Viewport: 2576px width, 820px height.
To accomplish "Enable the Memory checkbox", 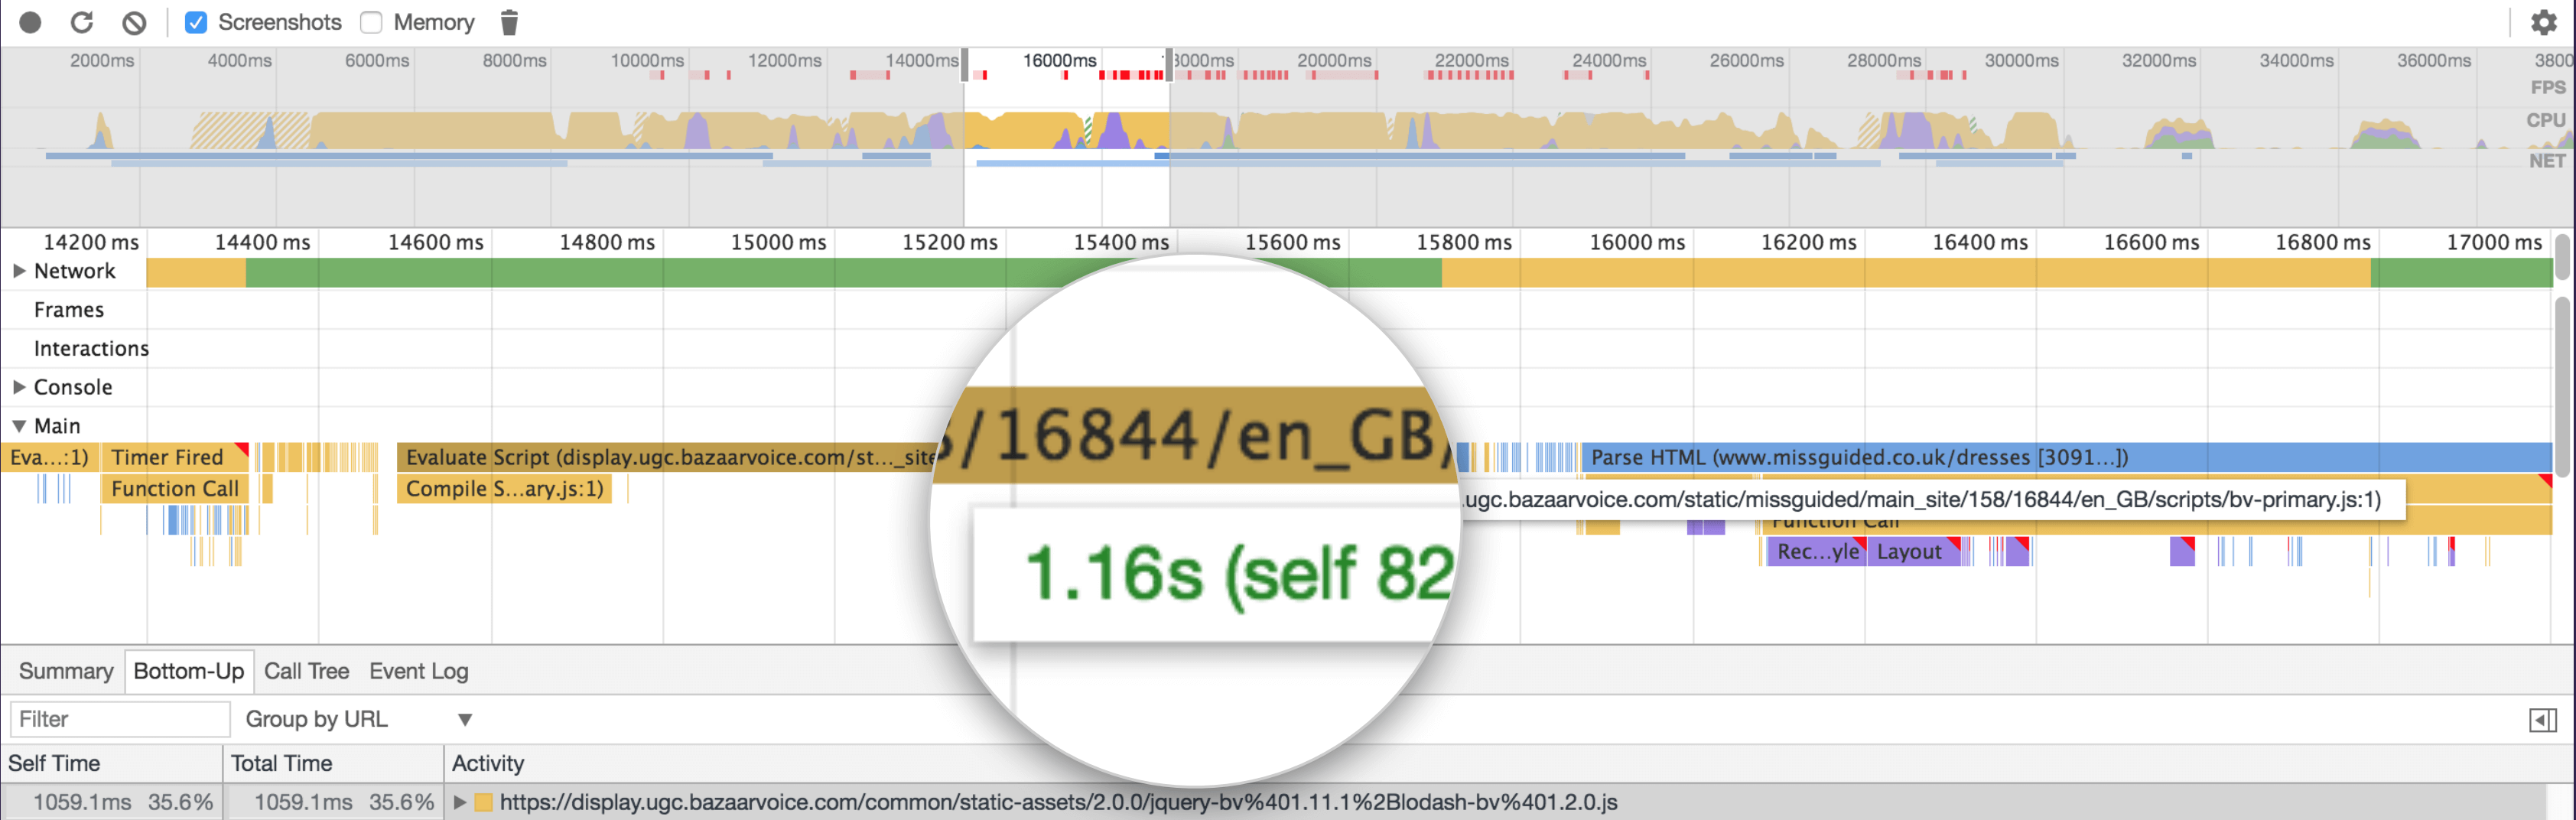I will [x=372, y=22].
